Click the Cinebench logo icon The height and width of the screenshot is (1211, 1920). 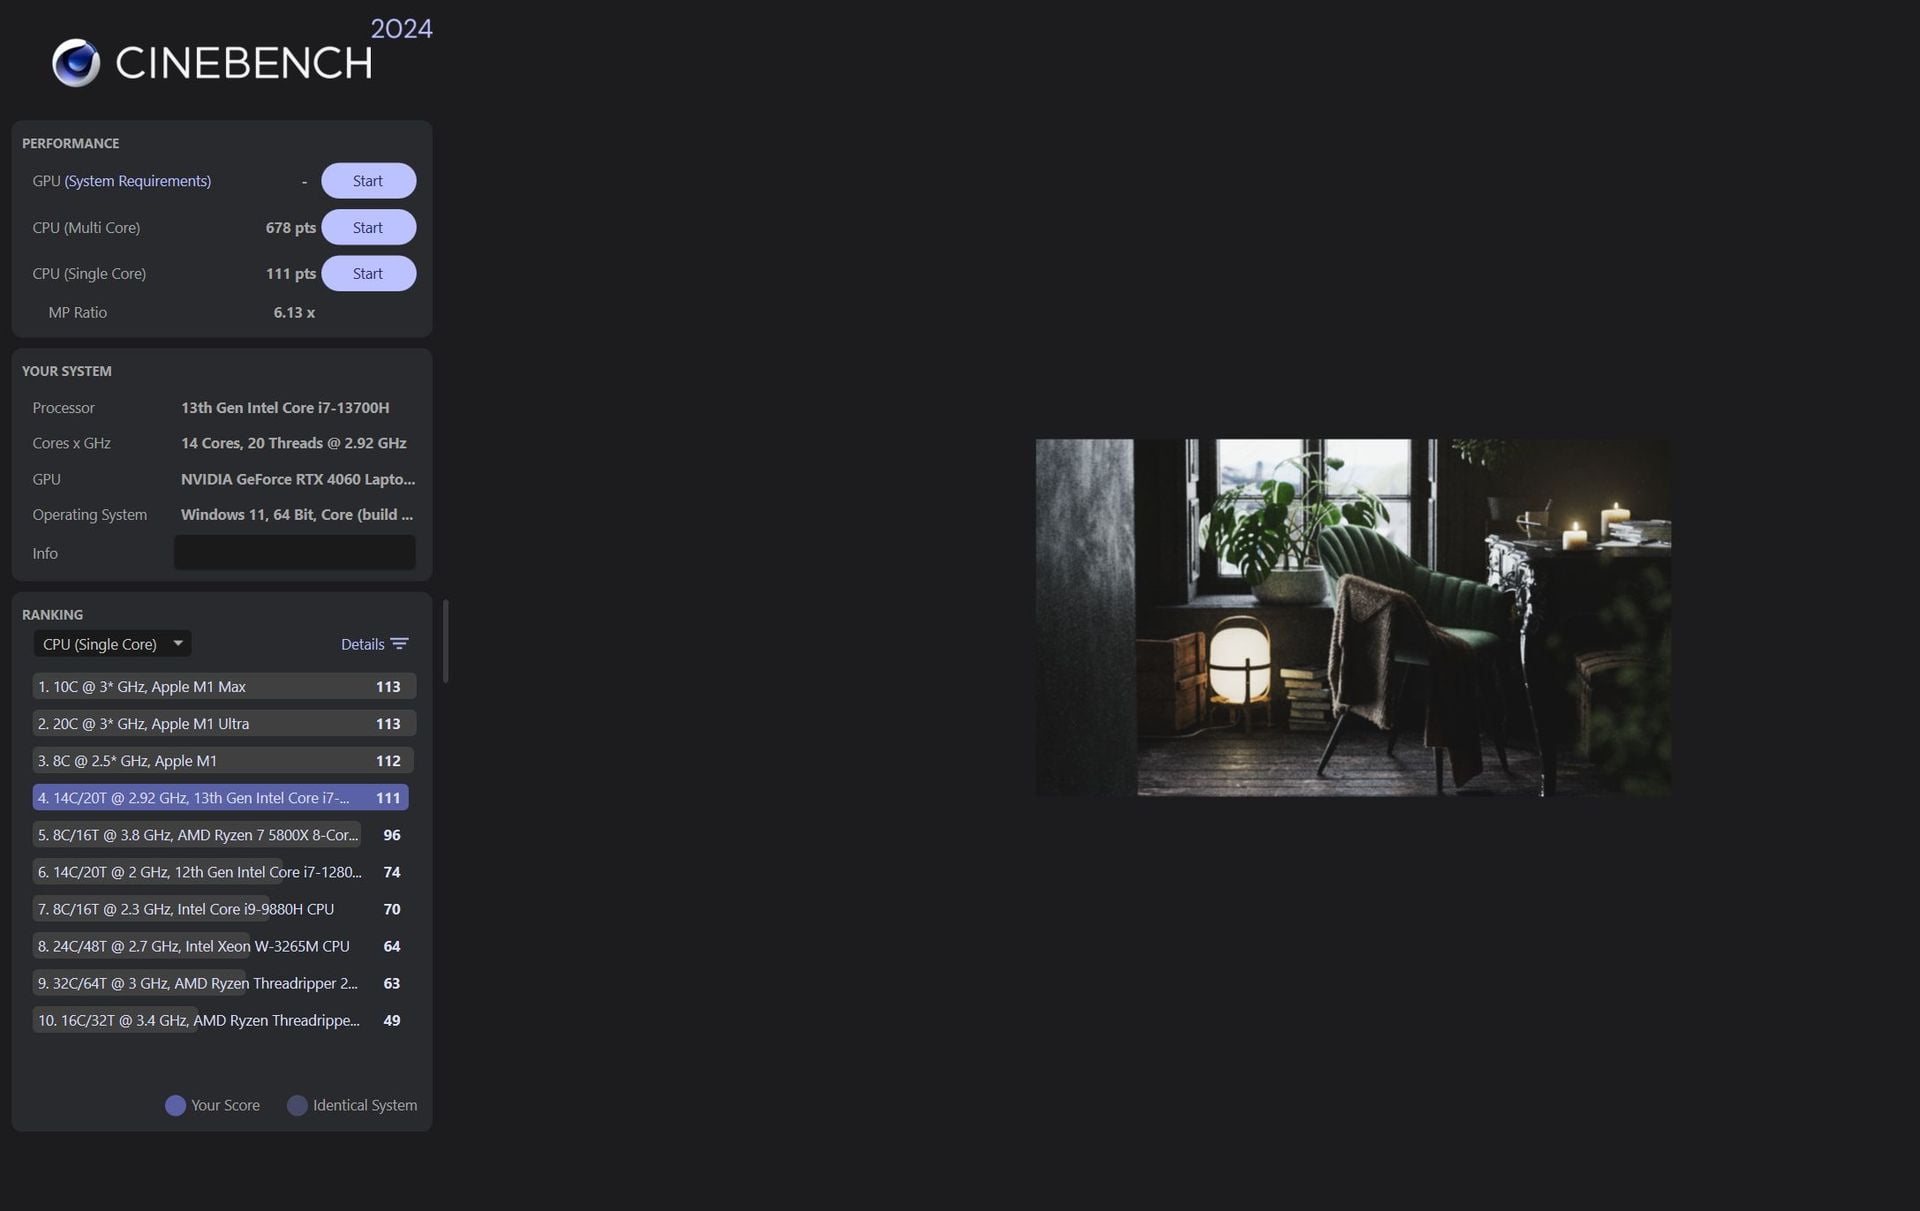coord(76,63)
